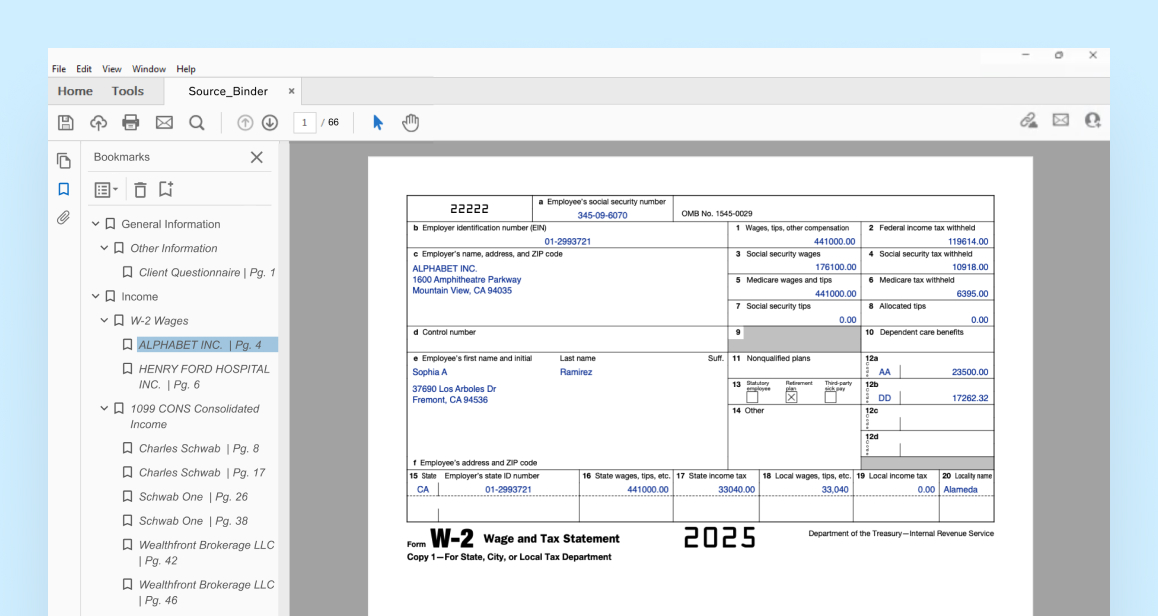This screenshot has height=616, width=1158.
Task: Click box 12a amount 23500.00
Action: pyautogui.click(x=970, y=372)
